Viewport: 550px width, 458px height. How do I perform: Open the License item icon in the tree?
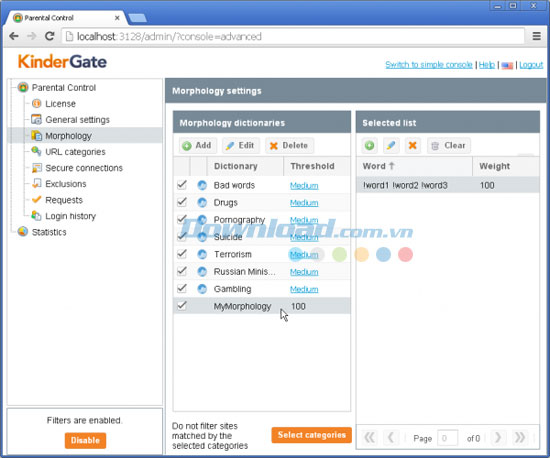pyautogui.click(x=36, y=103)
